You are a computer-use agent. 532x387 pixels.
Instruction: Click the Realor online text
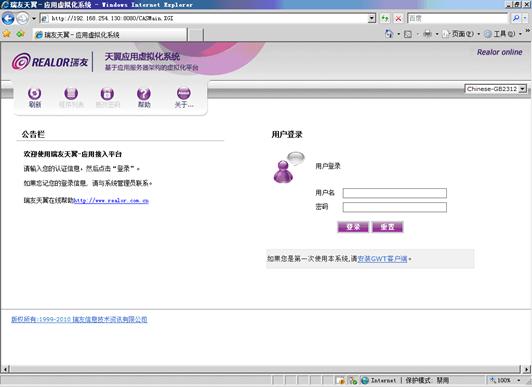coord(499,52)
